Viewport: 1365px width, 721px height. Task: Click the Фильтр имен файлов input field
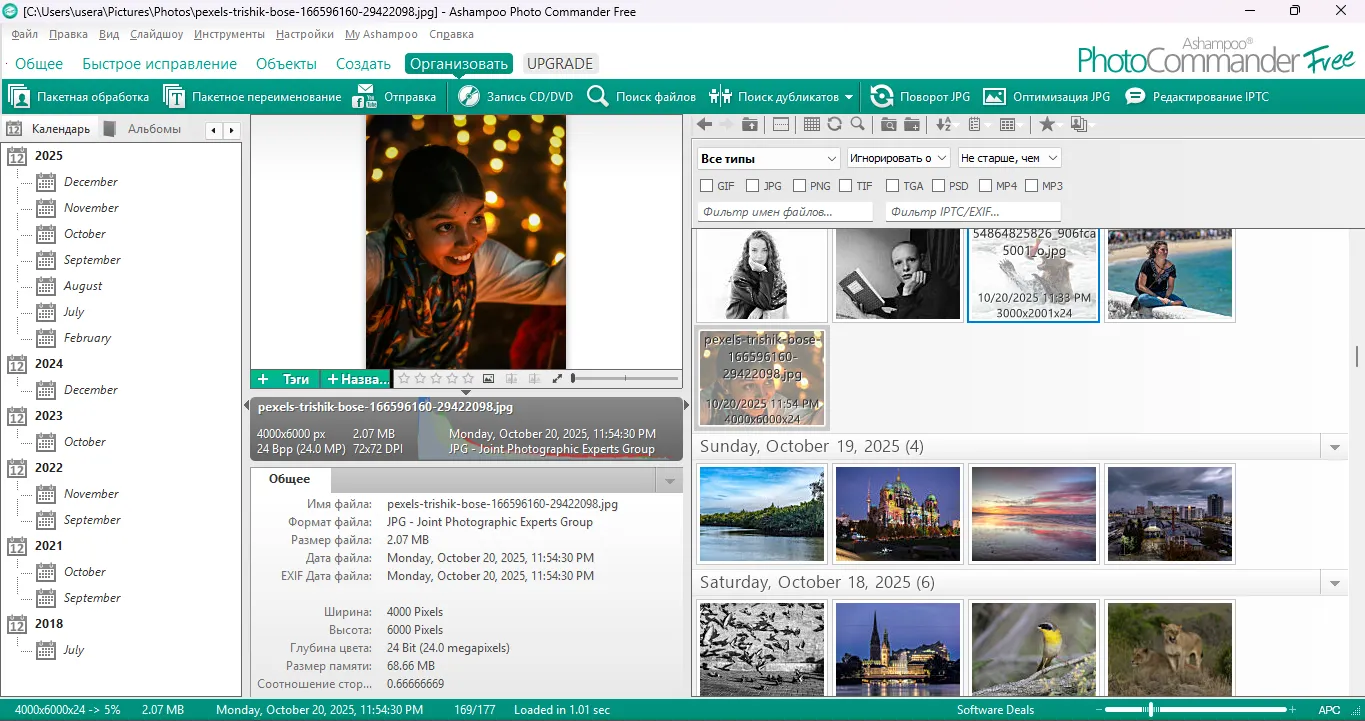tap(783, 211)
